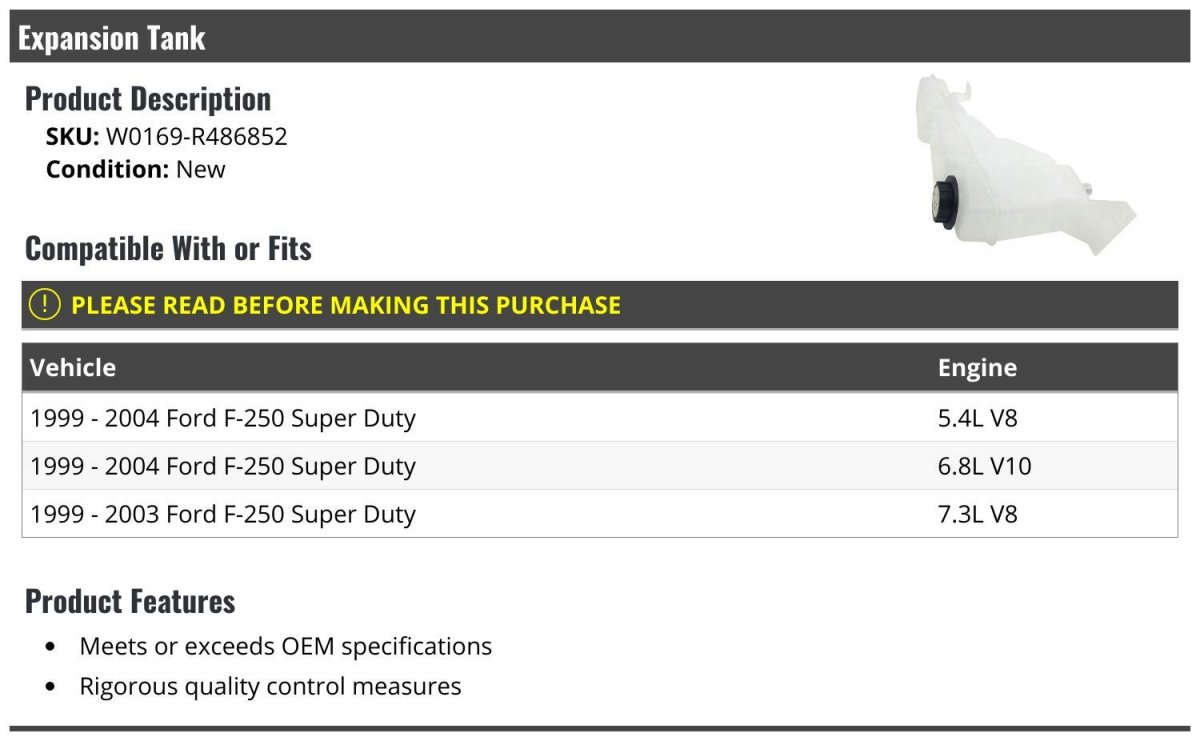The width and height of the screenshot is (1200, 741).
Task: Click the Condition: New text
Action: pos(136,169)
